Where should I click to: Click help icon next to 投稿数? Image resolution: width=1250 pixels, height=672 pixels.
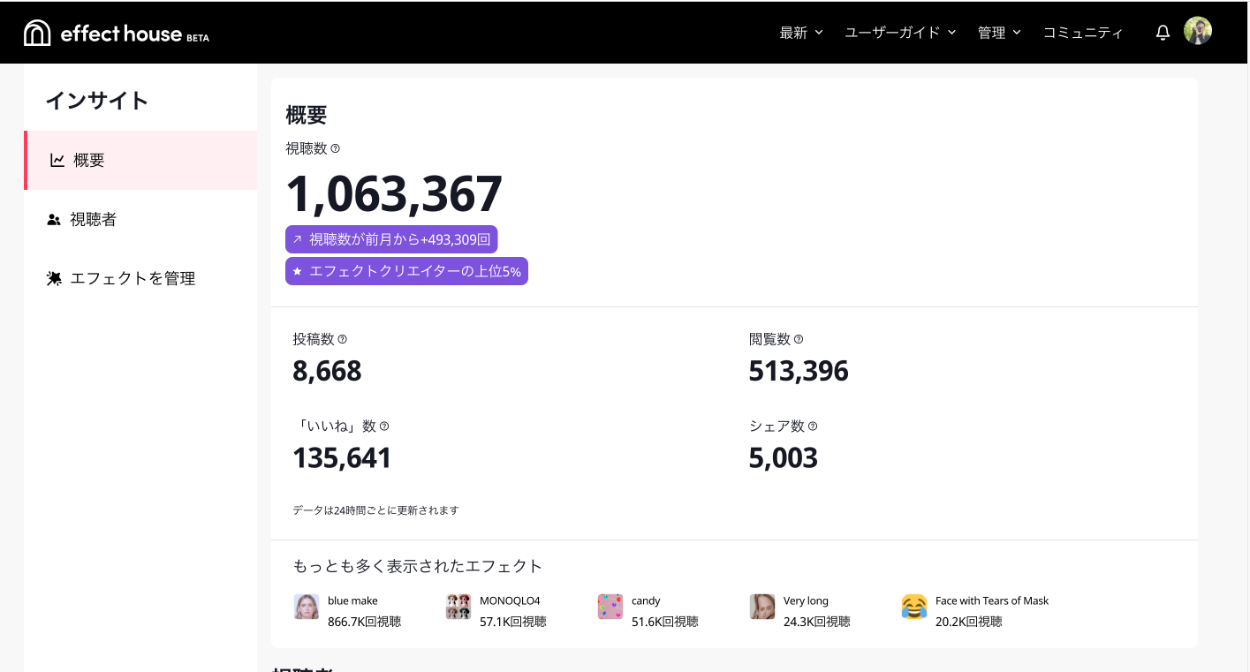[342, 339]
